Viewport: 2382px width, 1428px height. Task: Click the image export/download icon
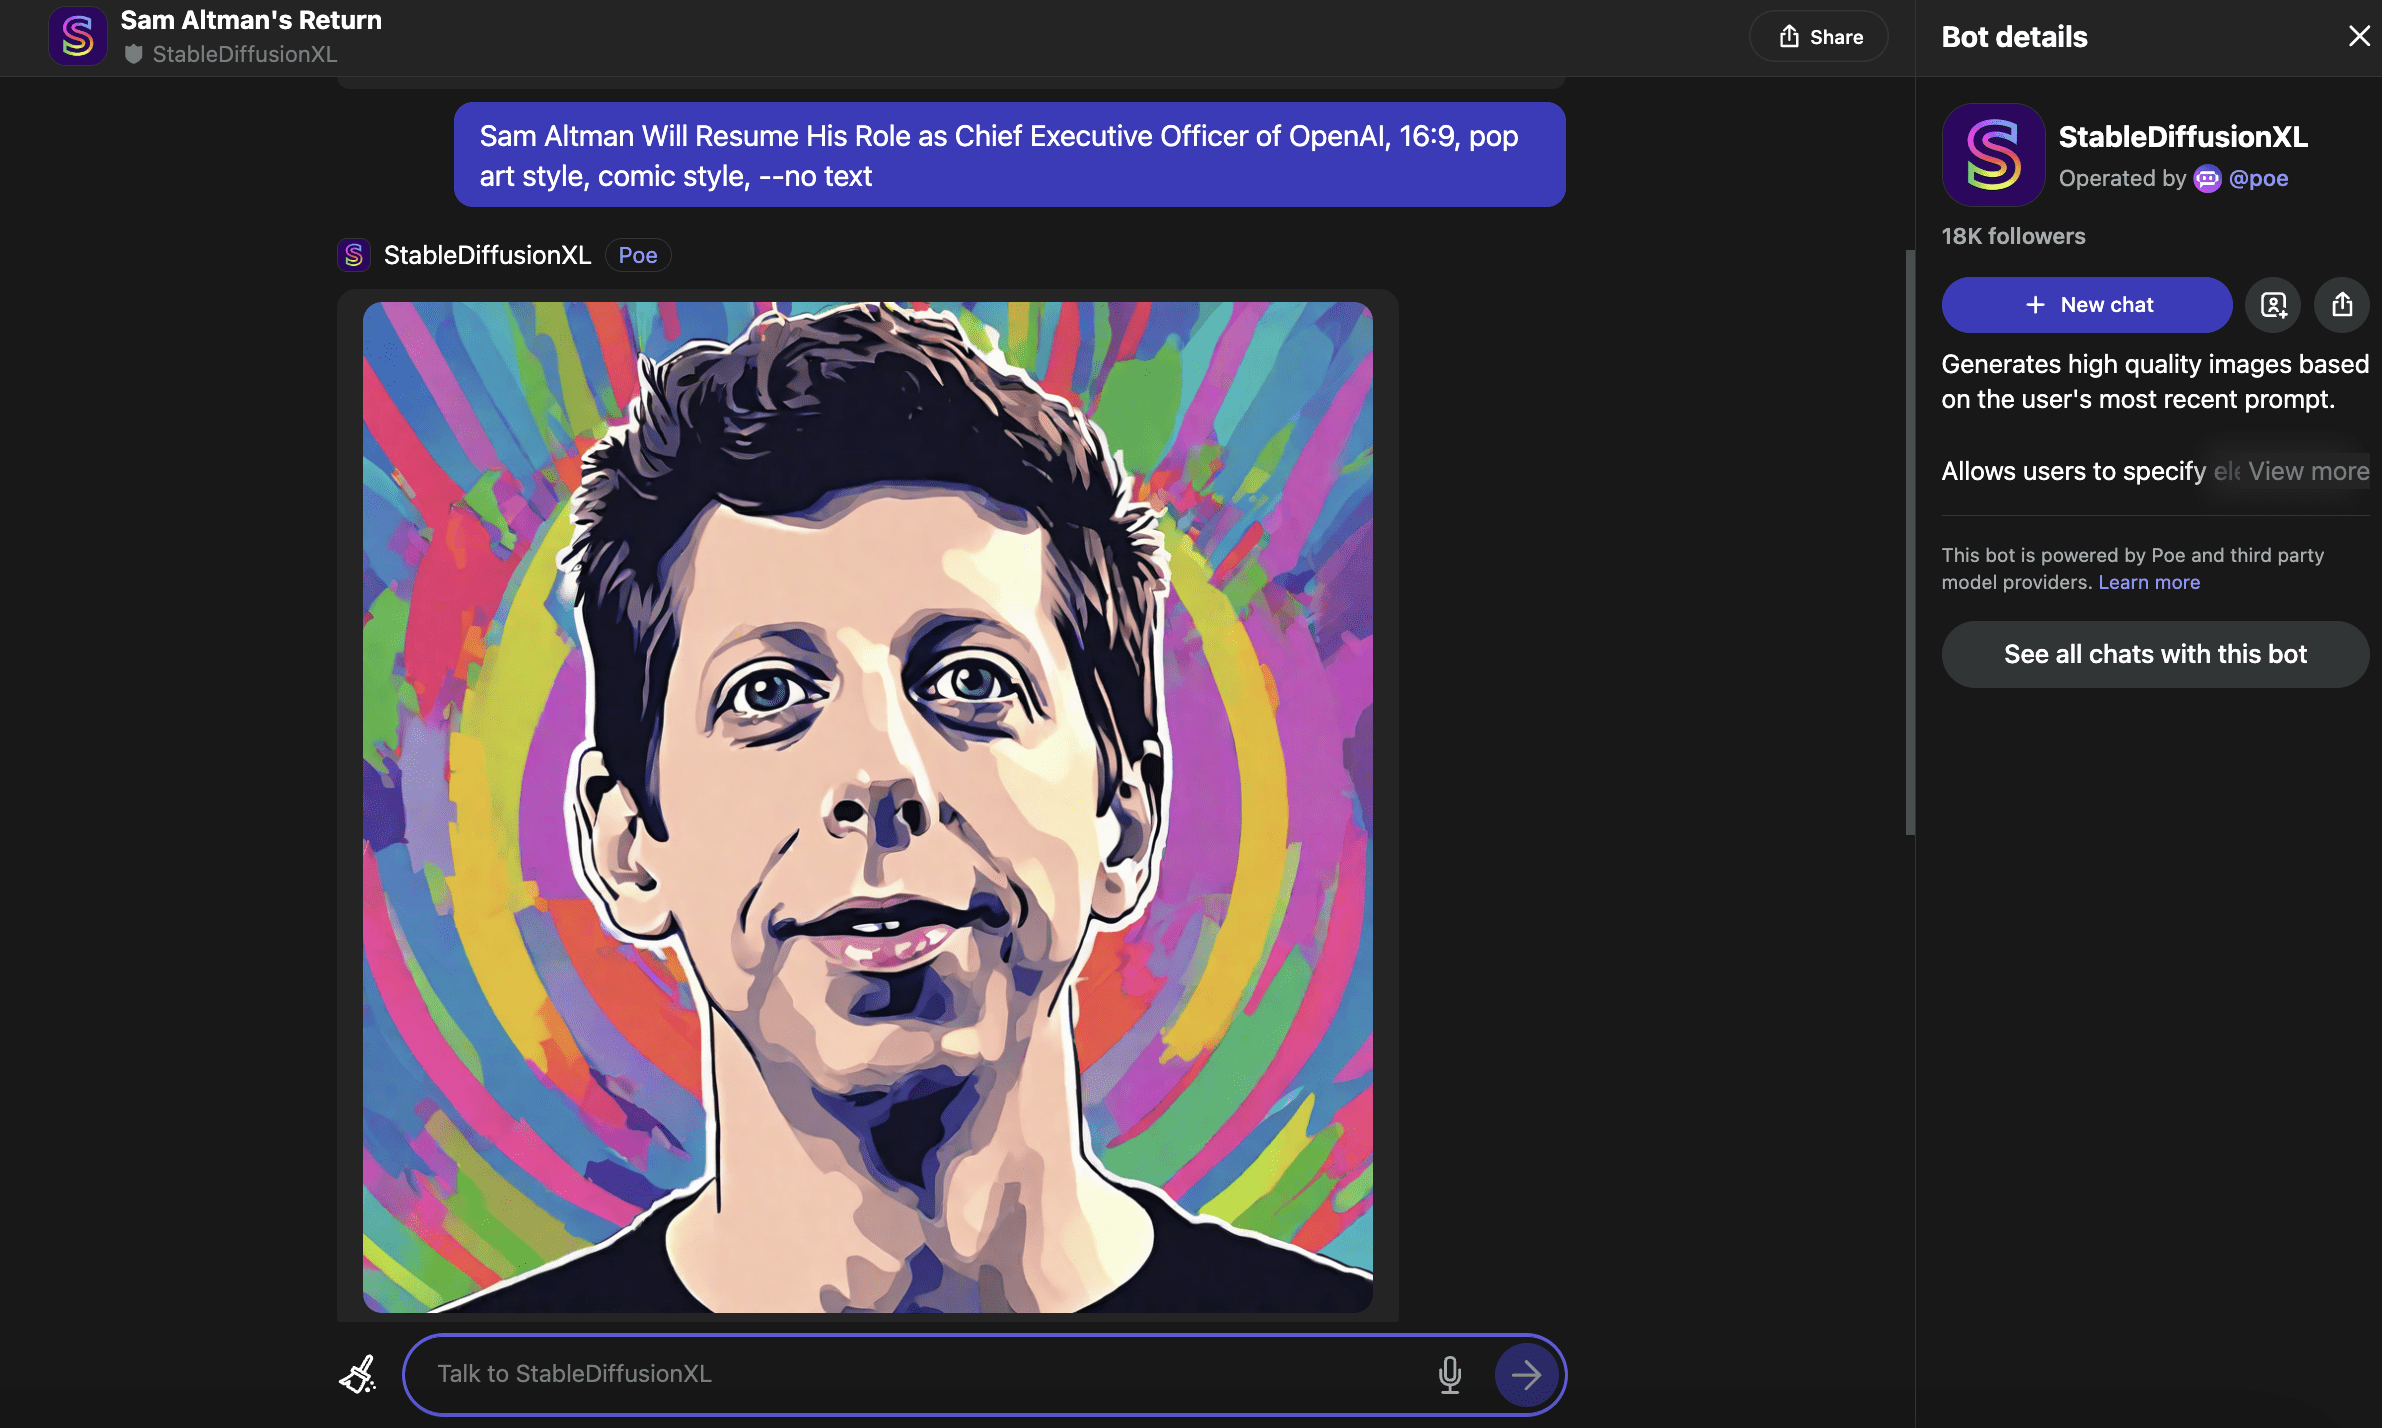pos(2341,304)
